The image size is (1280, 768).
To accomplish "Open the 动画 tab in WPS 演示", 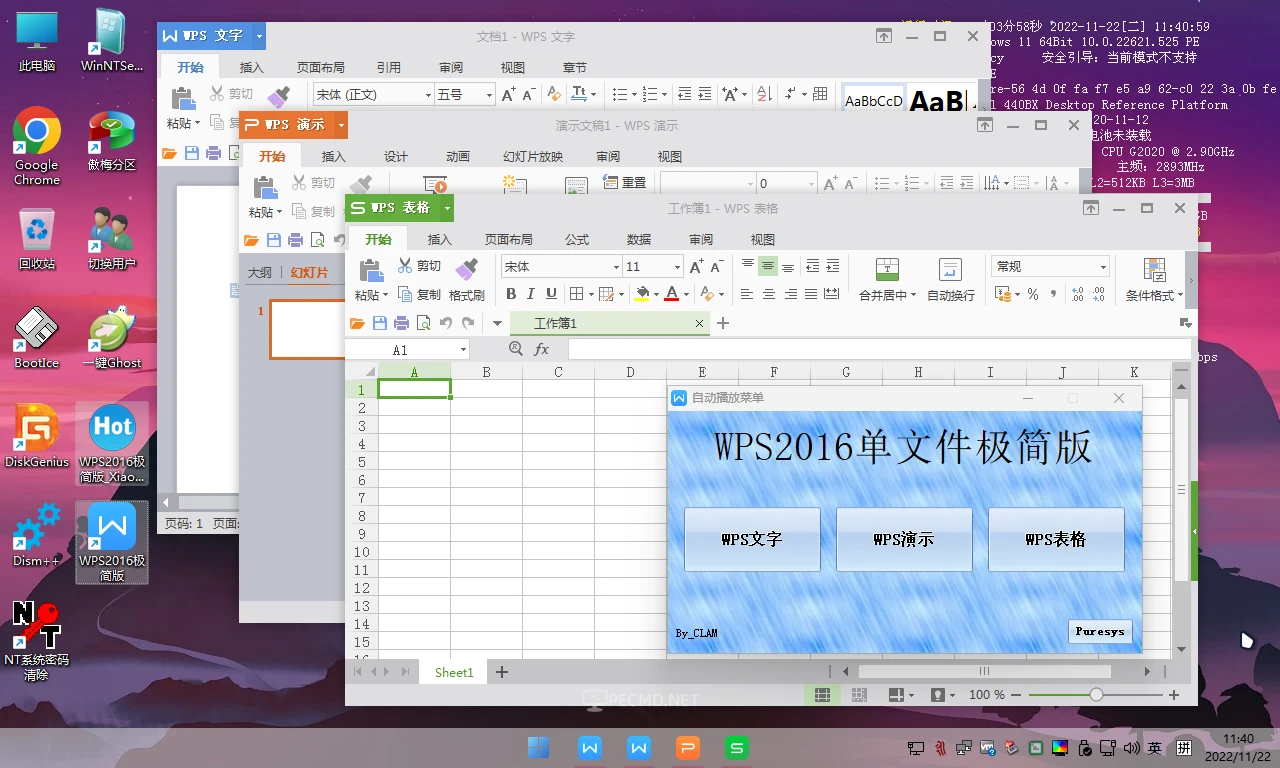I will pyautogui.click(x=458, y=157).
